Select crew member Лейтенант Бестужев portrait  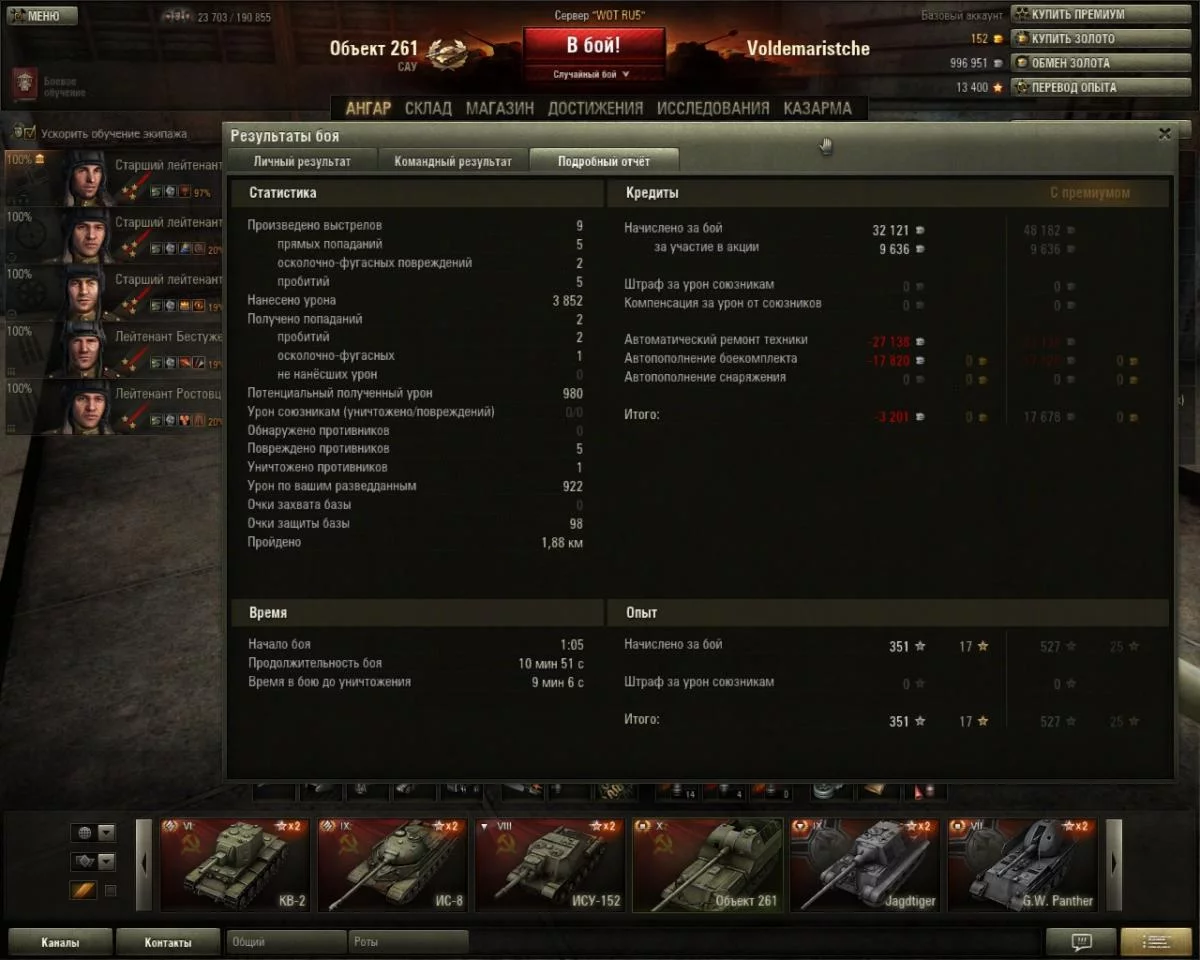tap(88, 350)
